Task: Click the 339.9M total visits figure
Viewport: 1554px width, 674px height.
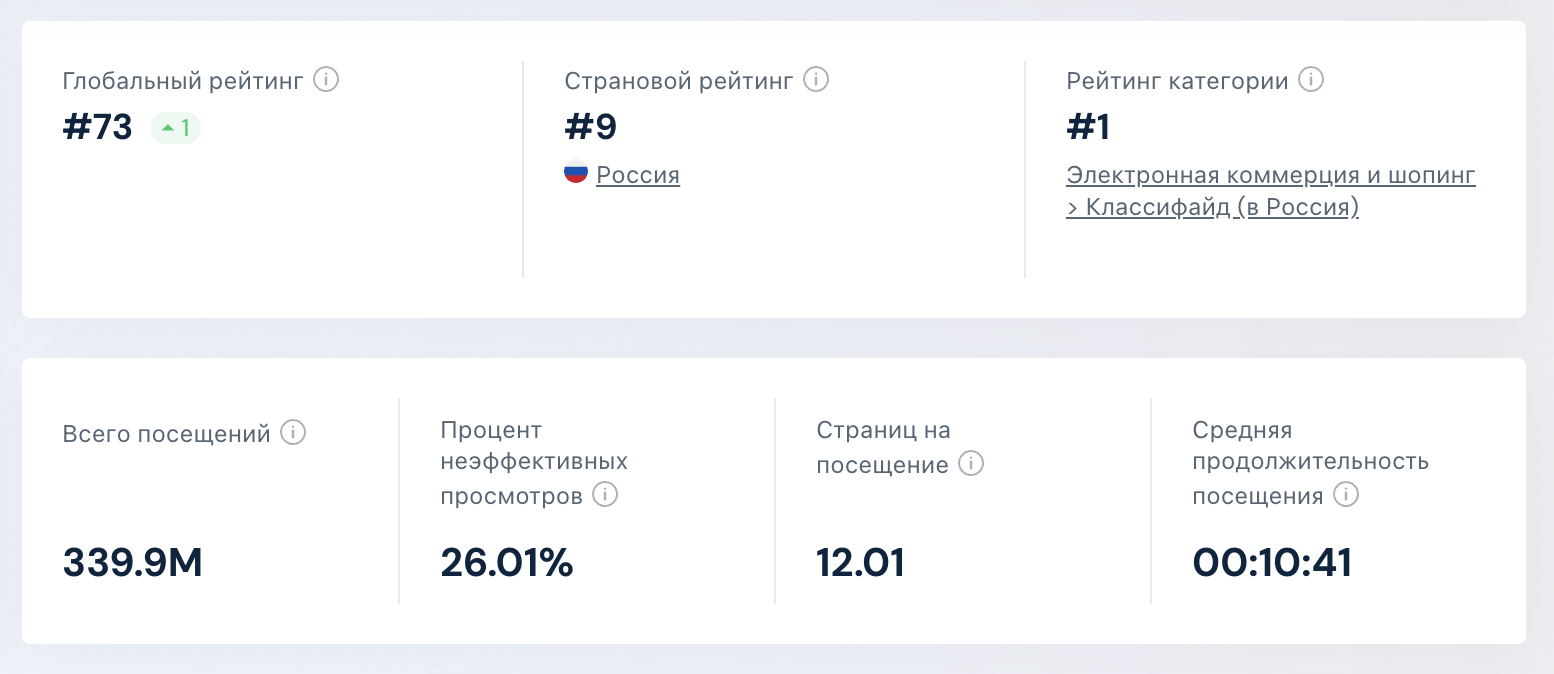Action: 133,563
